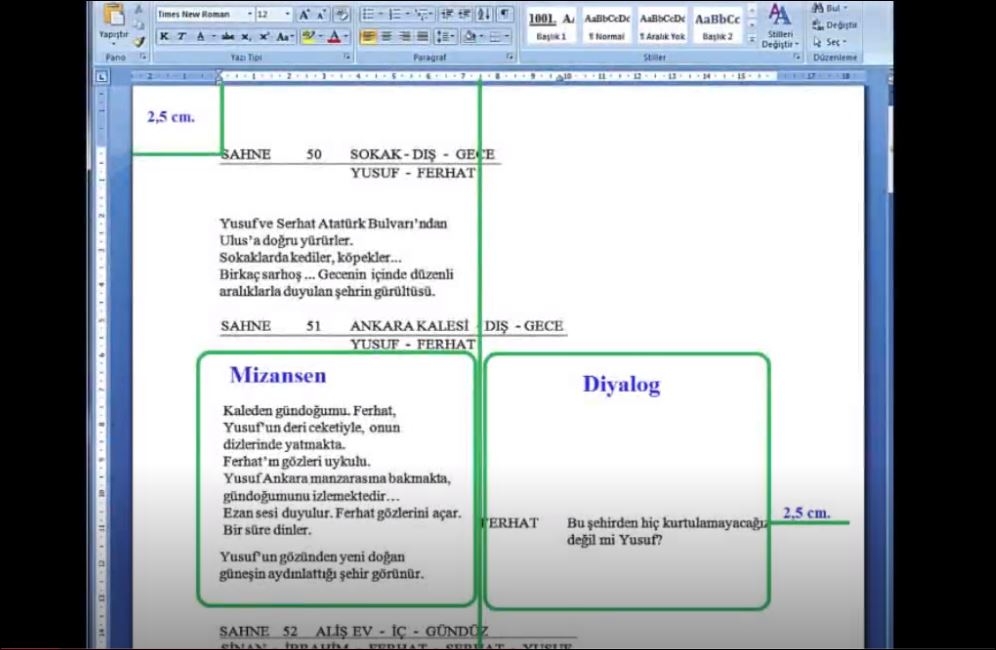The height and width of the screenshot is (650, 996).
Task: Toggle show paragraph marks (¶)
Action: coord(504,15)
